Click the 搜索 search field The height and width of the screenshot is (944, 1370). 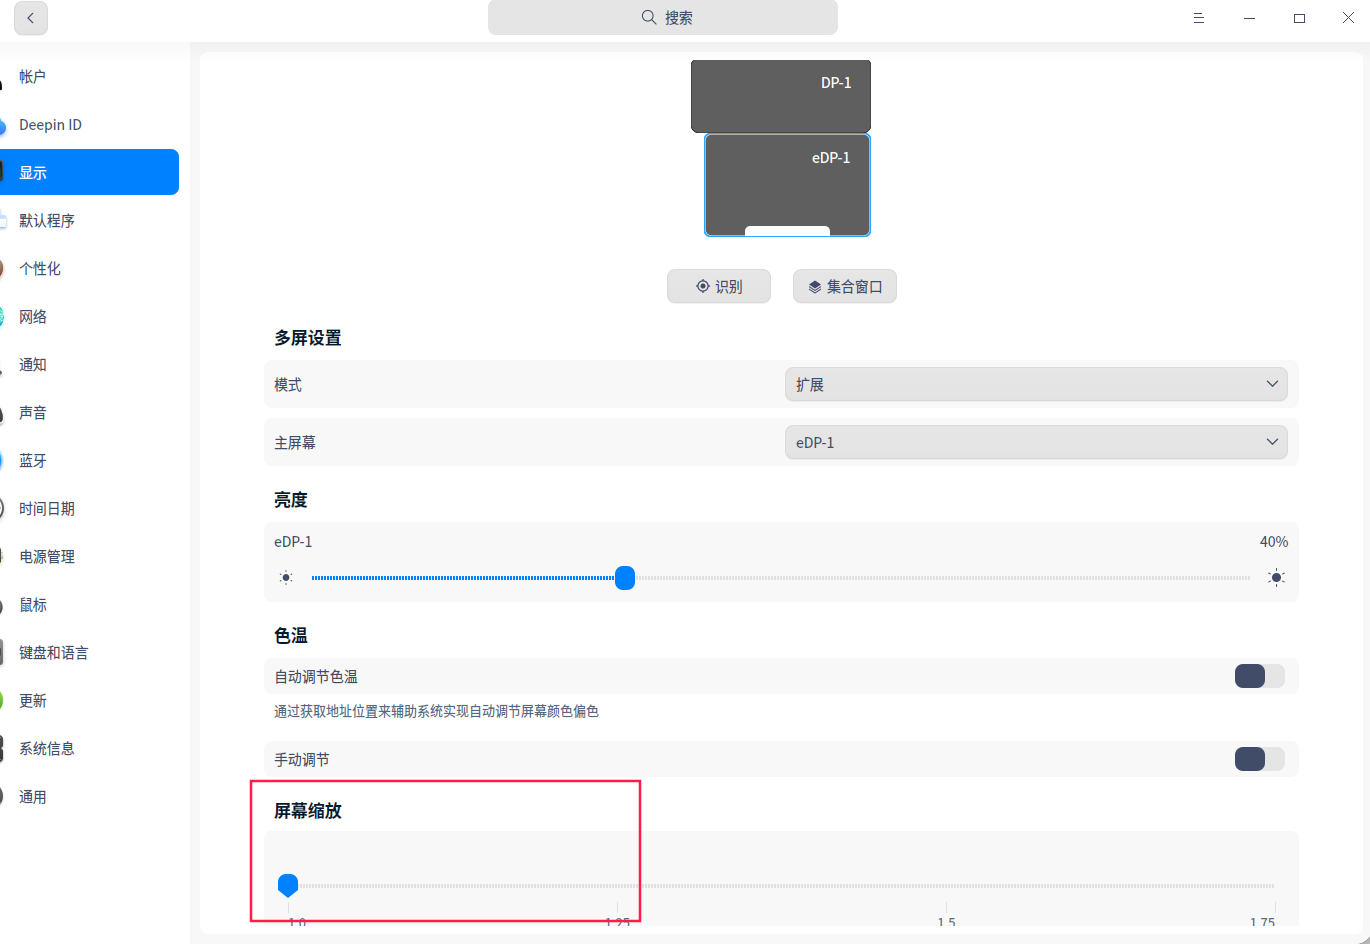pos(663,18)
